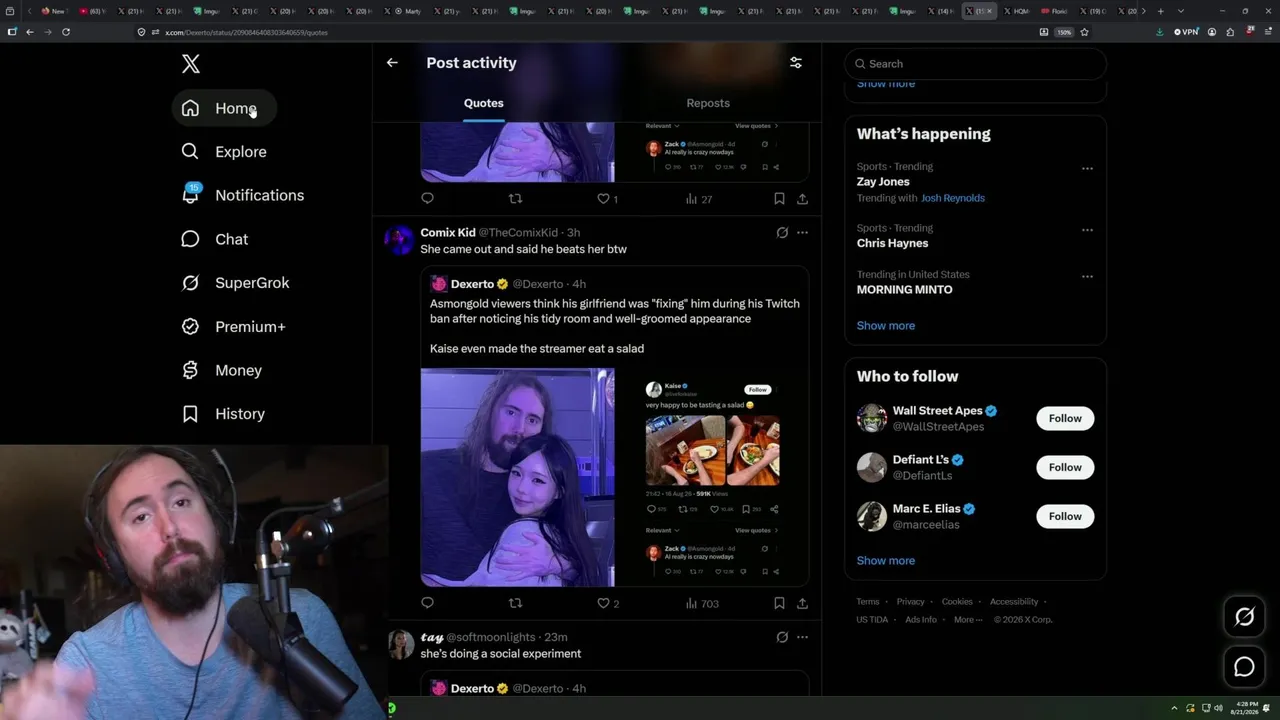Click the browser address bar URL

click(246, 32)
